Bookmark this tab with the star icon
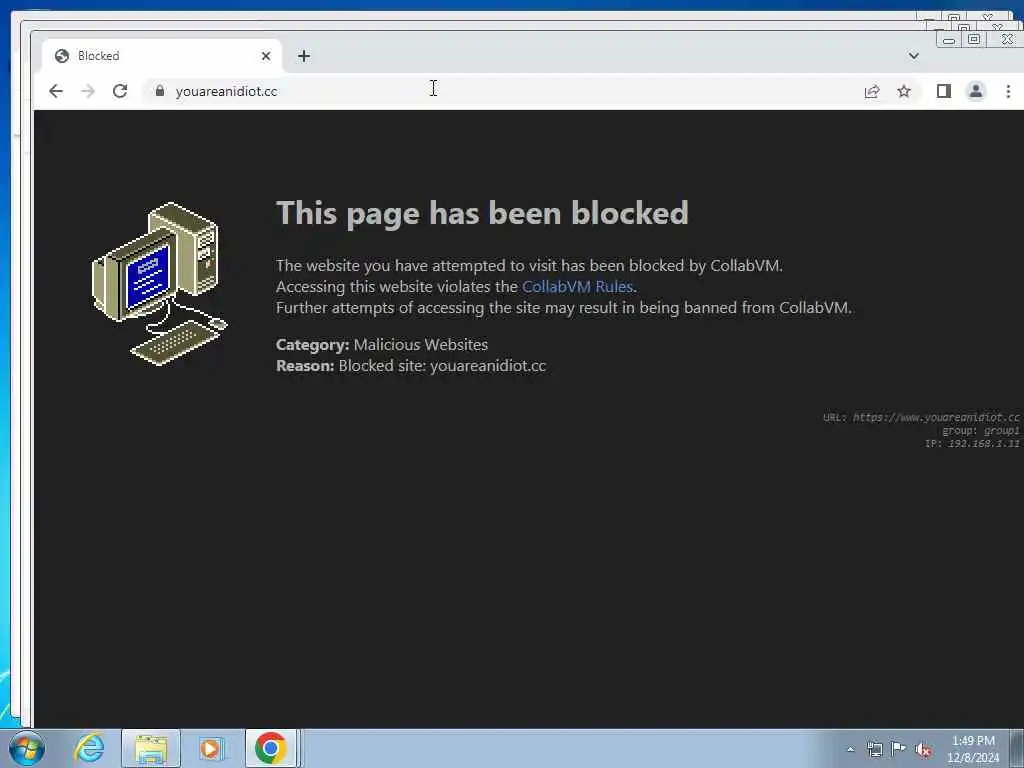 tap(904, 91)
